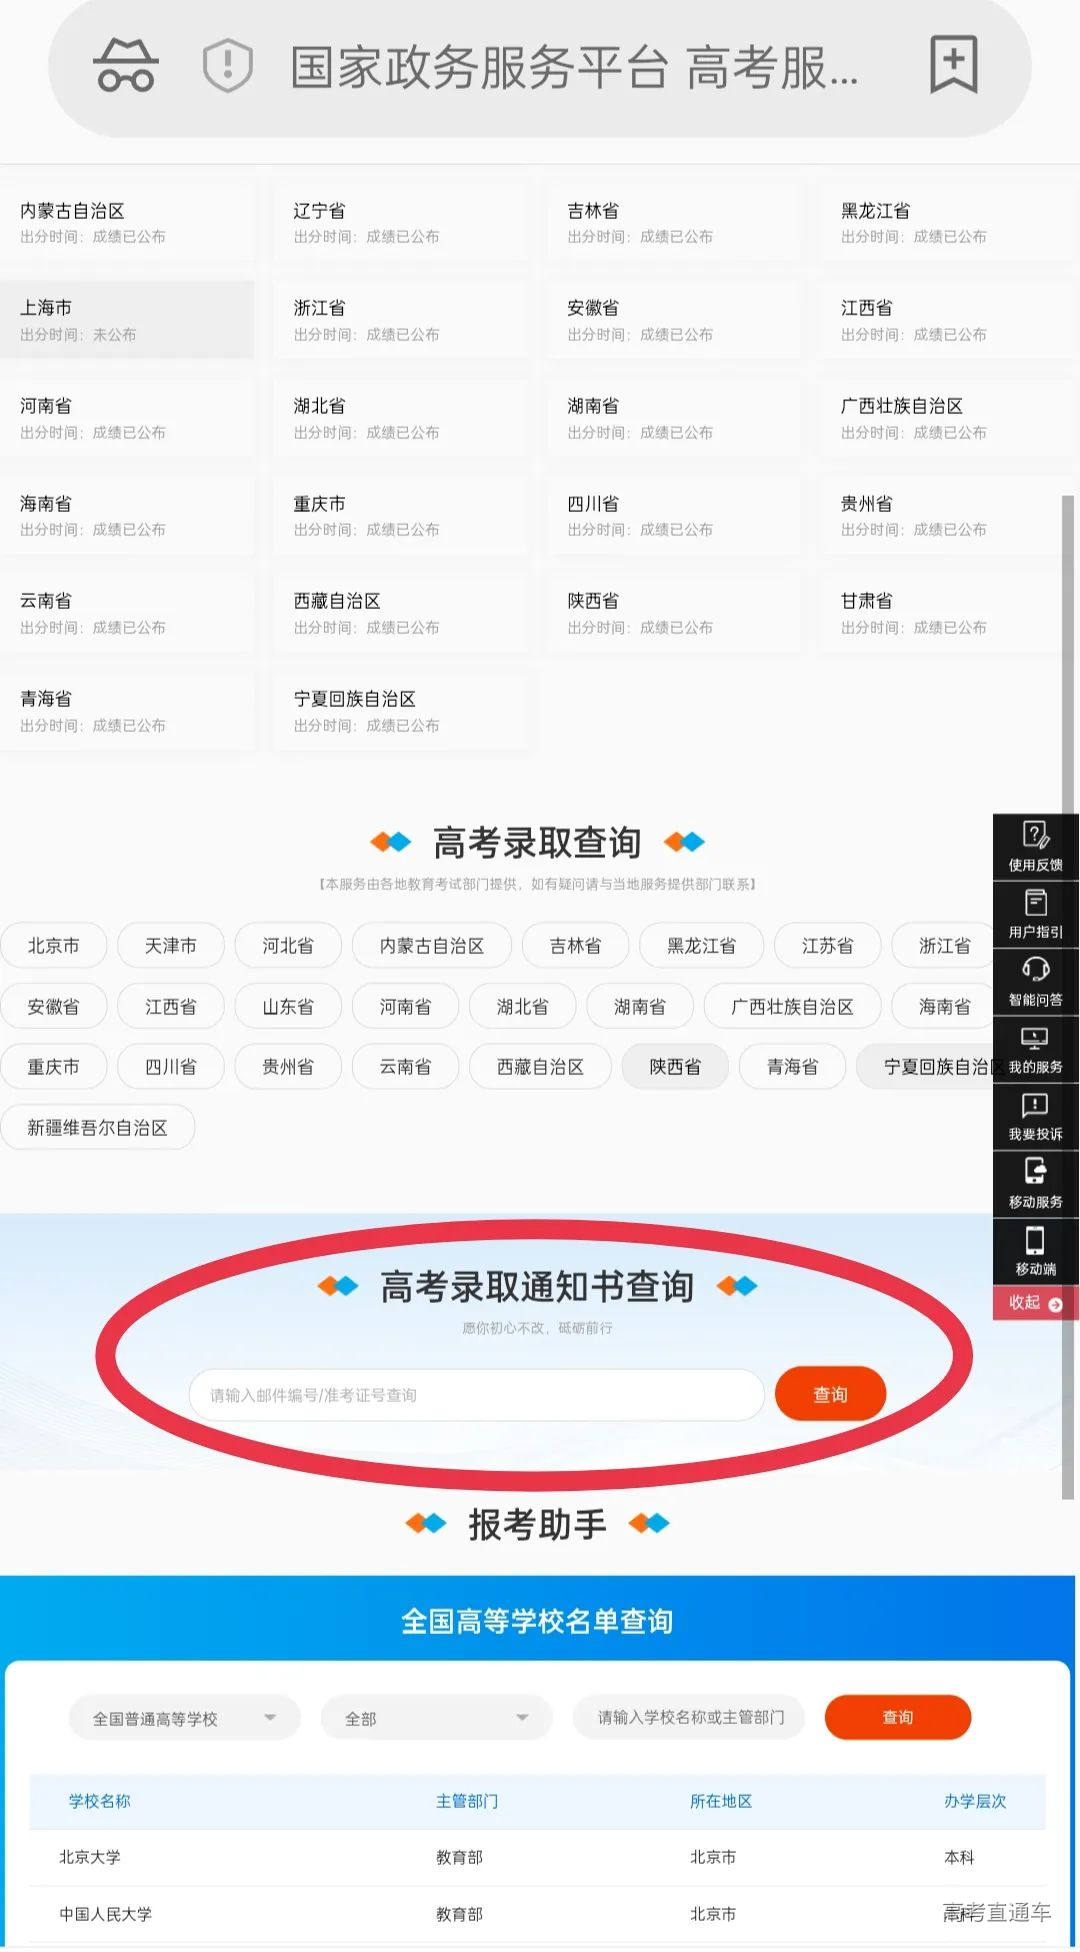Collapse the sidebar with 收起 button
The height and width of the screenshot is (1952, 1080).
tap(1035, 1303)
